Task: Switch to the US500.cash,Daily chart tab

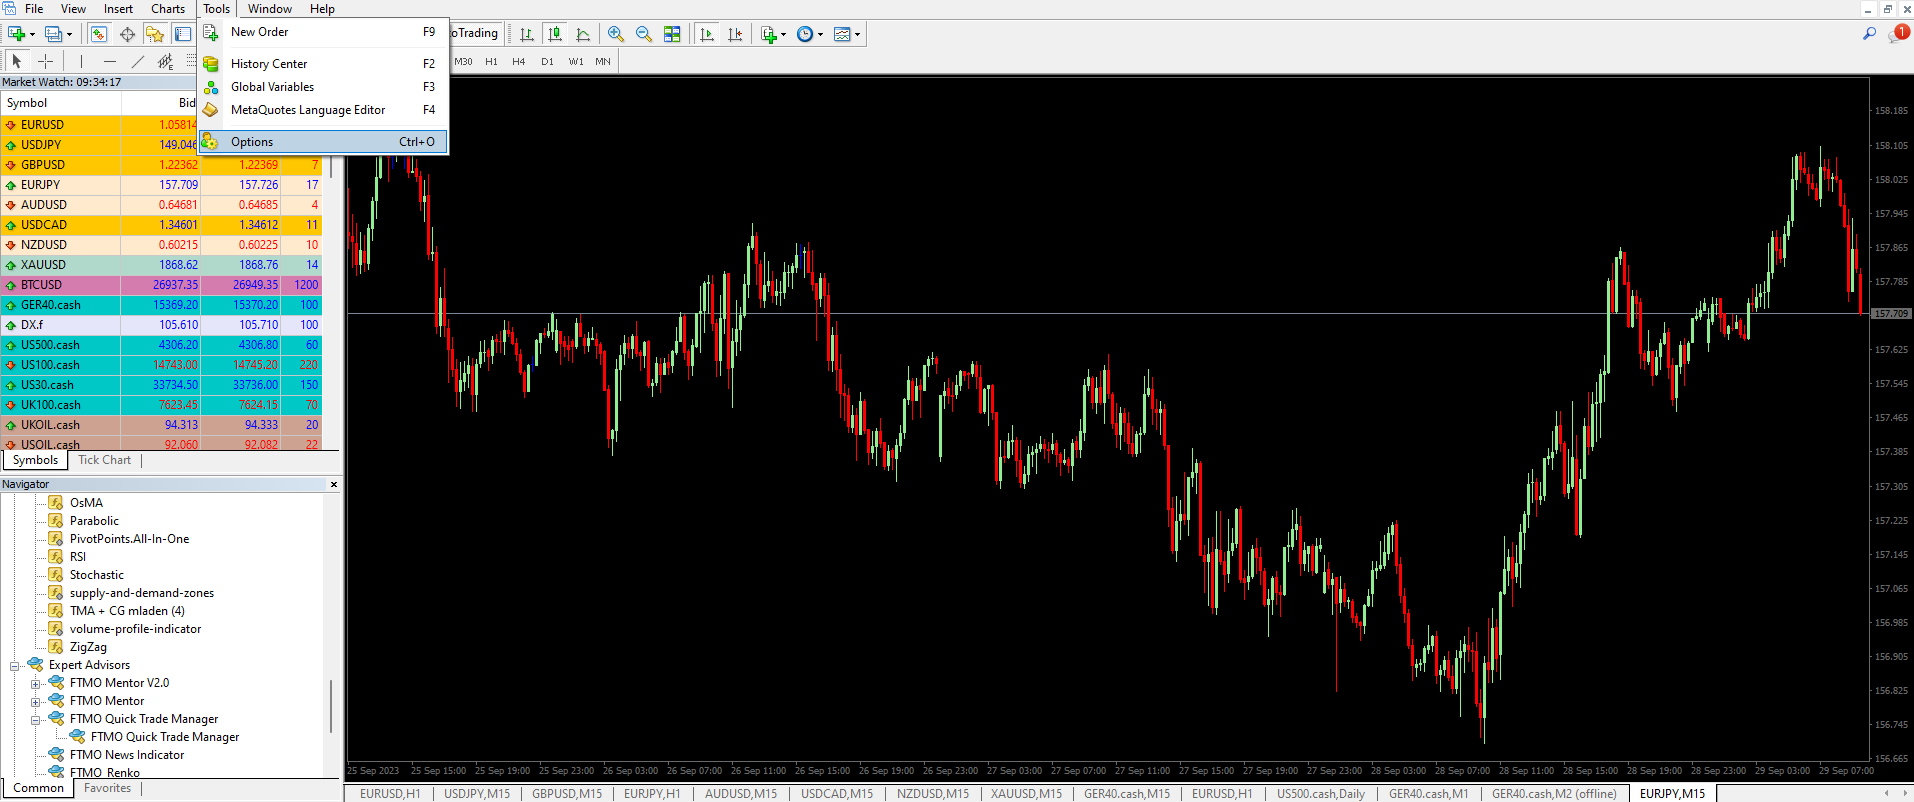Action: [1320, 794]
